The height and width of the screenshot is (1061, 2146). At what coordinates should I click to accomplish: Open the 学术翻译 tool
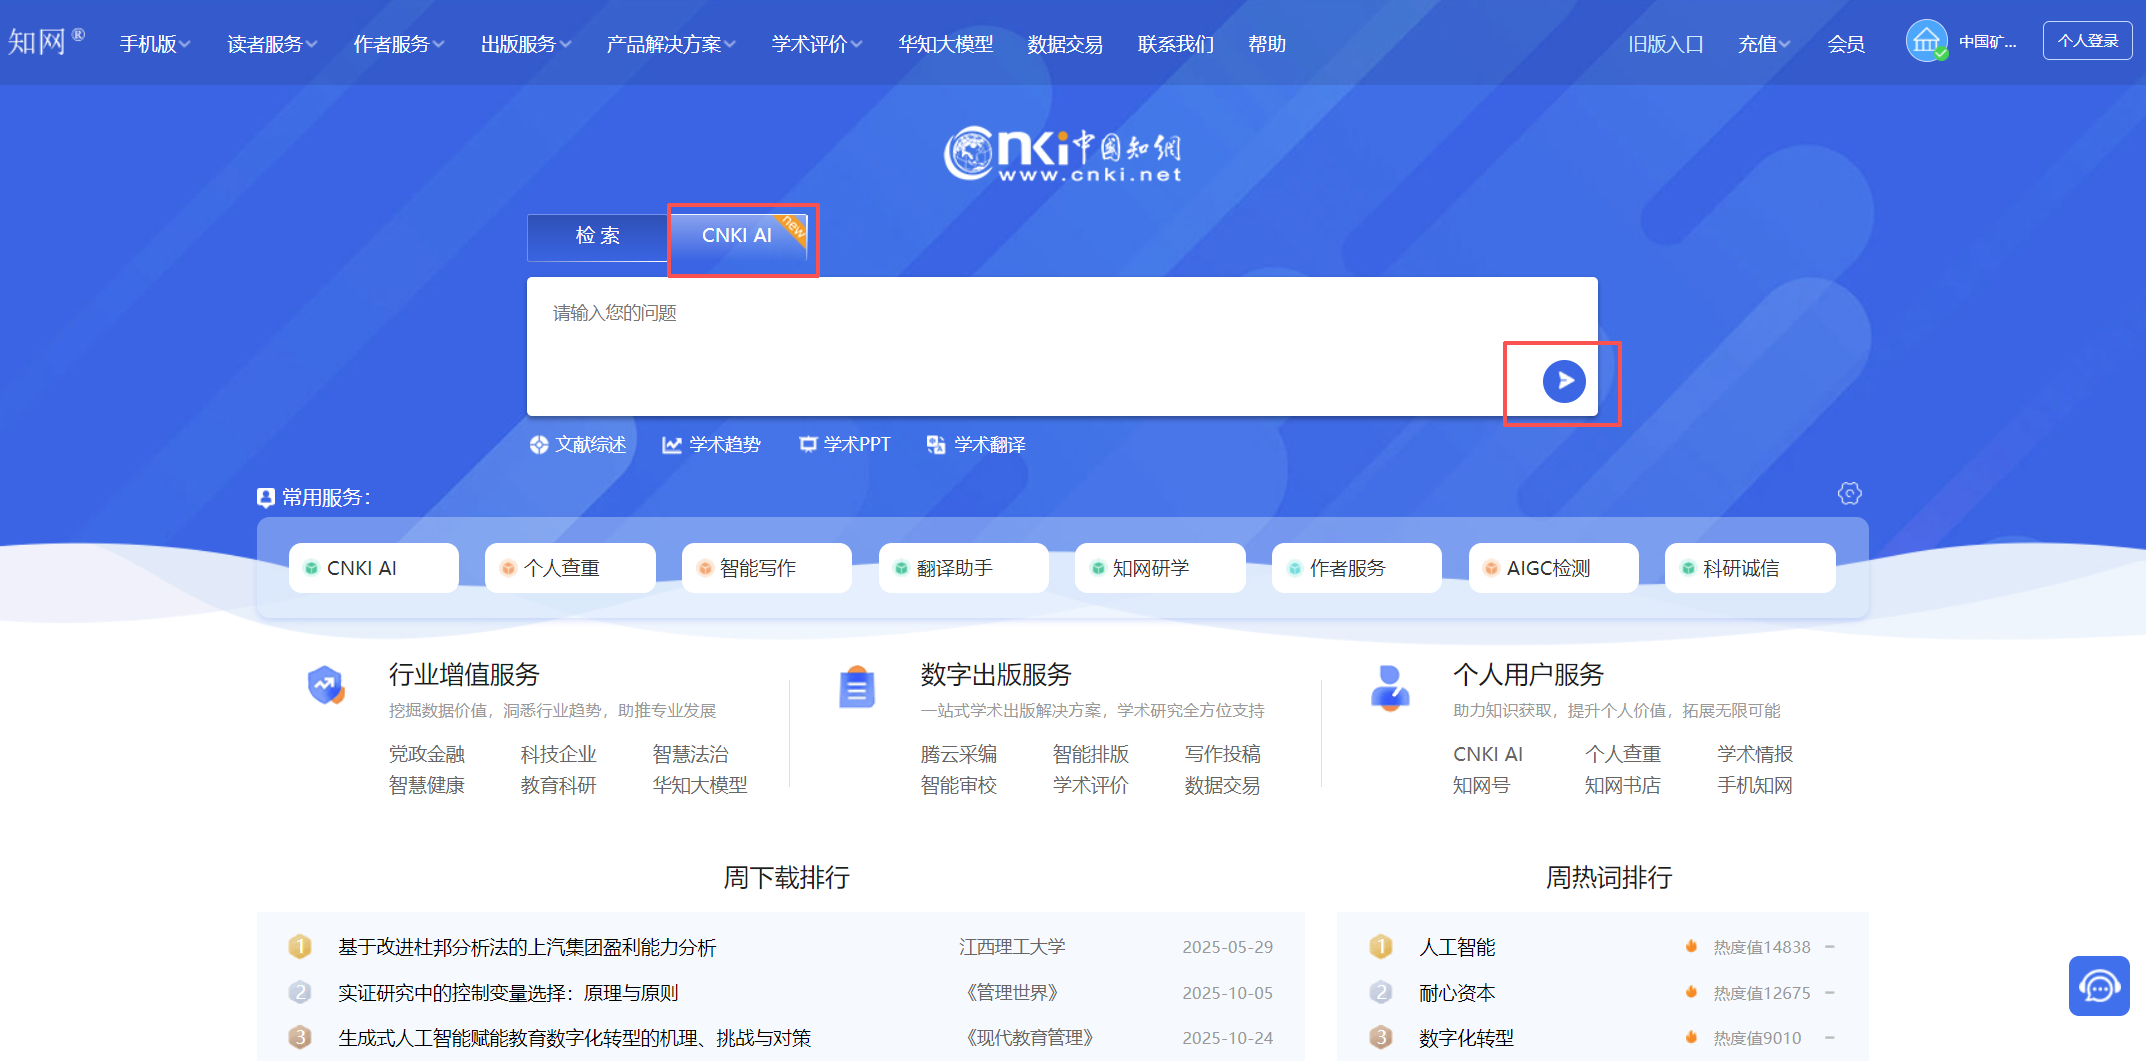pos(976,445)
